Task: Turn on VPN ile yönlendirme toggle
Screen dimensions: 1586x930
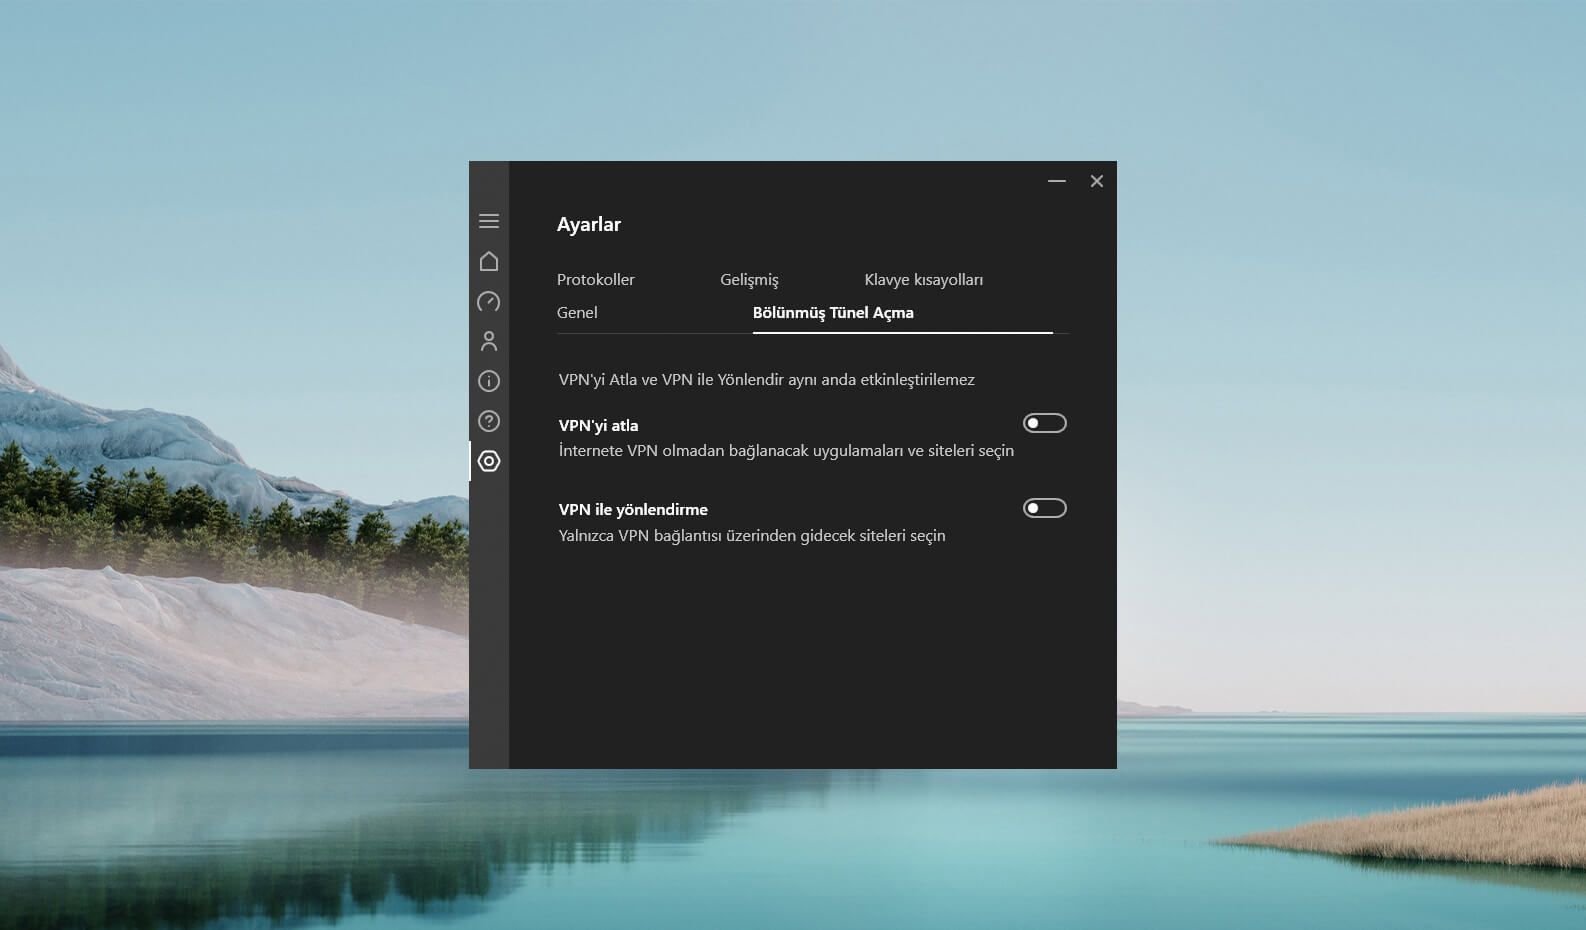Action: click(1045, 508)
